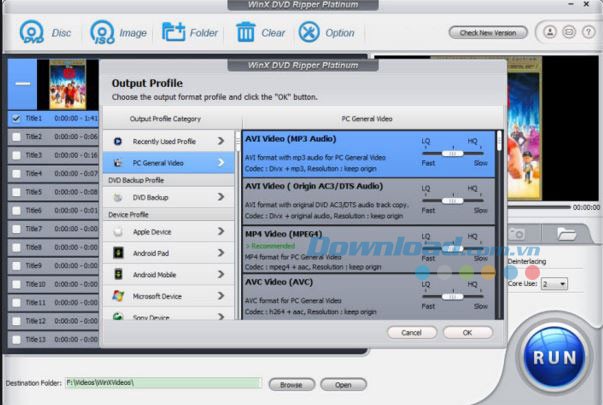Enable the Title10 checkbox
Viewport: 603px width, 405px height.
(15, 284)
